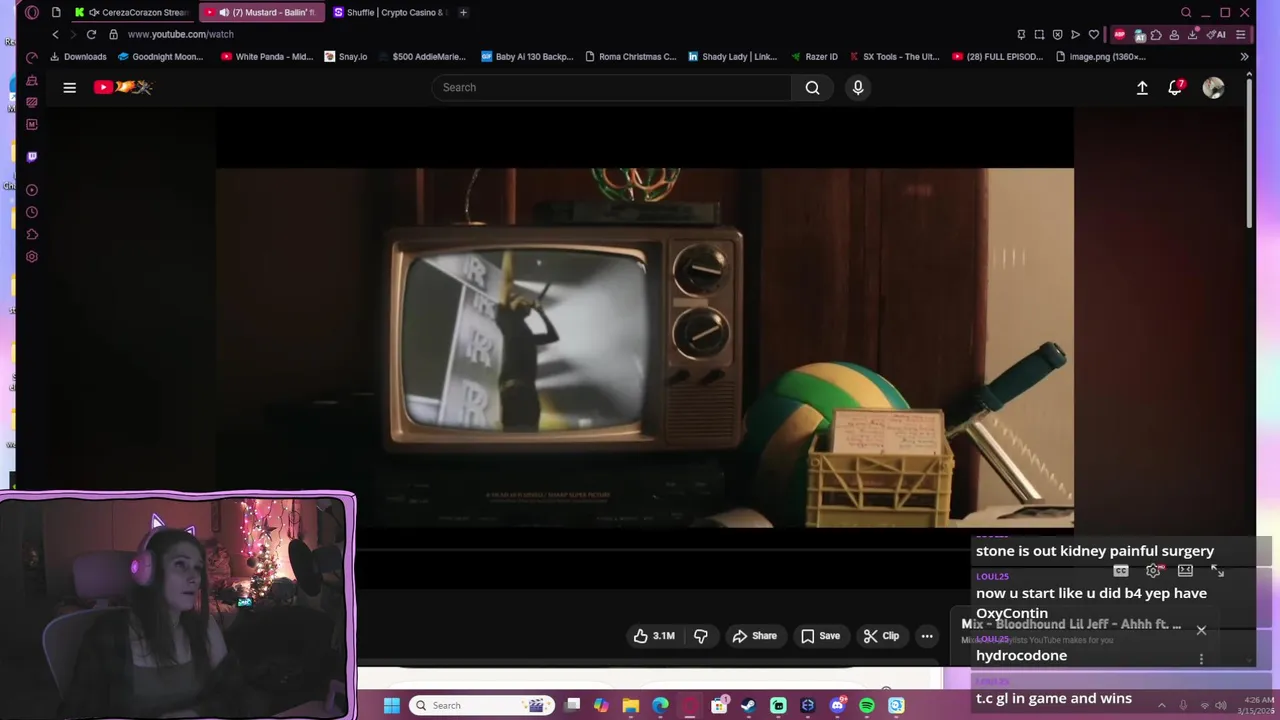Toggle closed captions on the player
The height and width of the screenshot is (720, 1280).
click(1121, 571)
